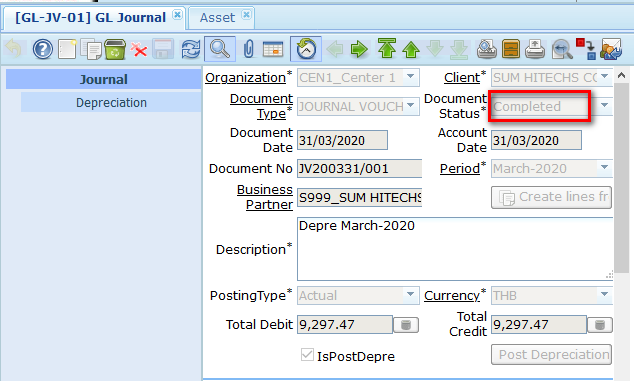
Task: Click the Currency label link
Action: pos(452,296)
